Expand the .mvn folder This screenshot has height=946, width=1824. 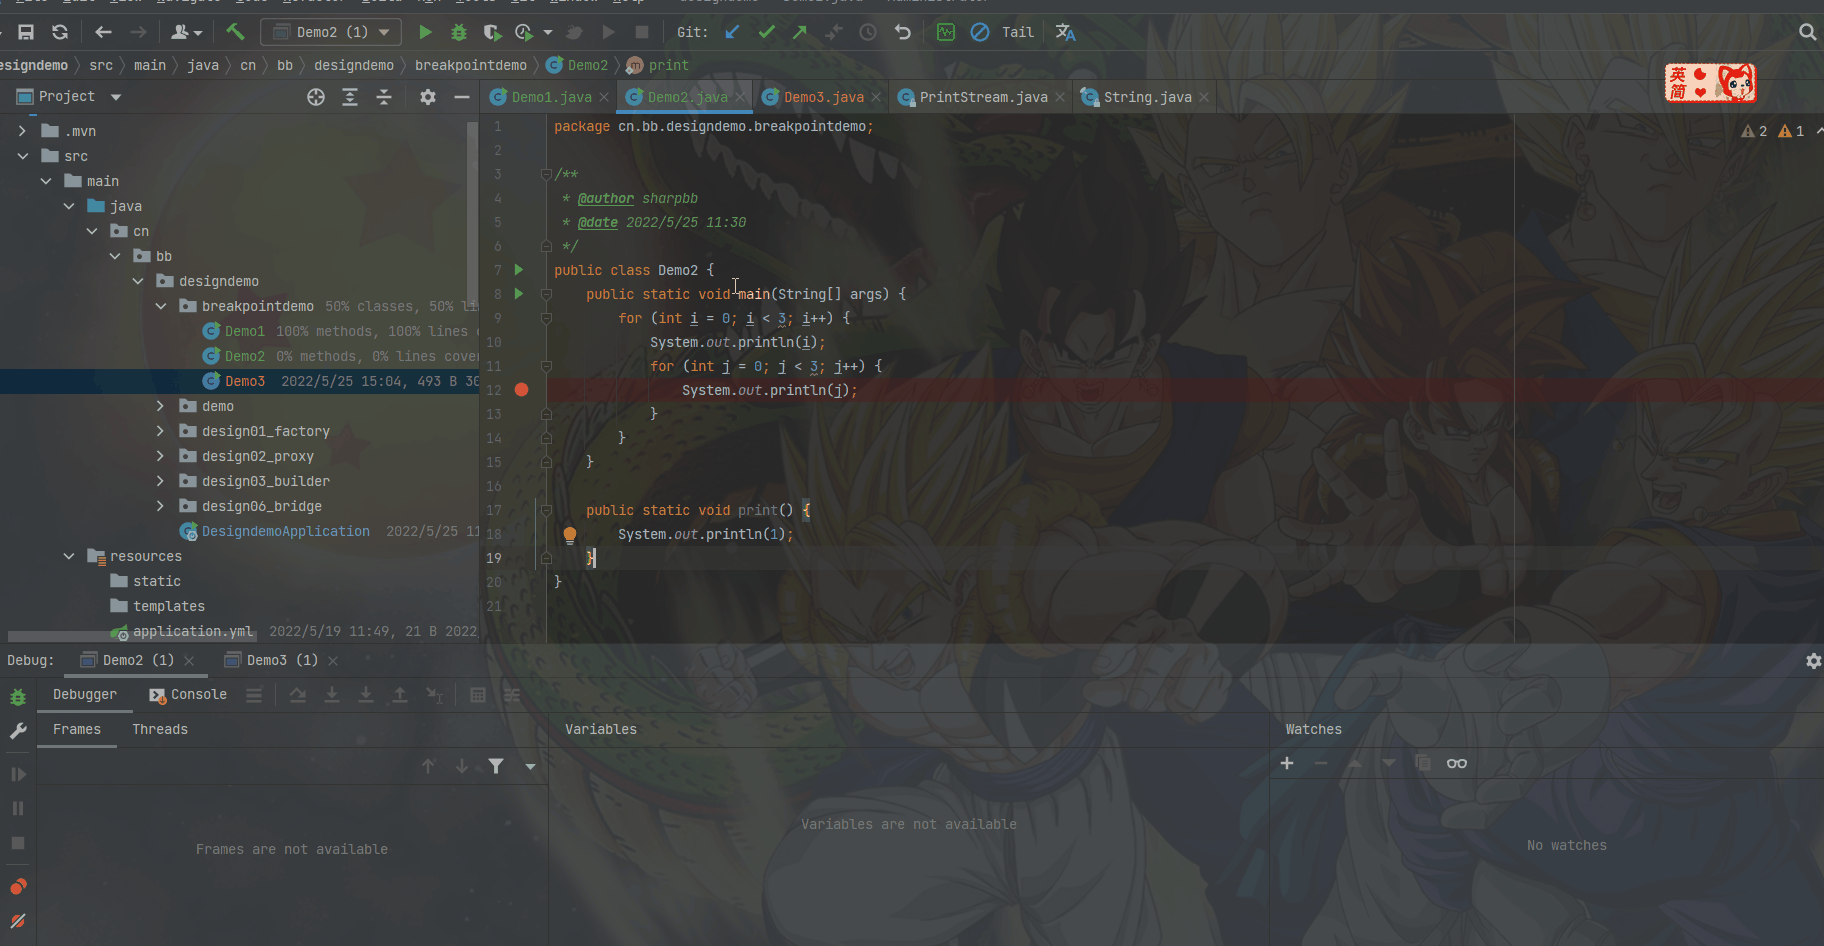[x=23, y=131]
